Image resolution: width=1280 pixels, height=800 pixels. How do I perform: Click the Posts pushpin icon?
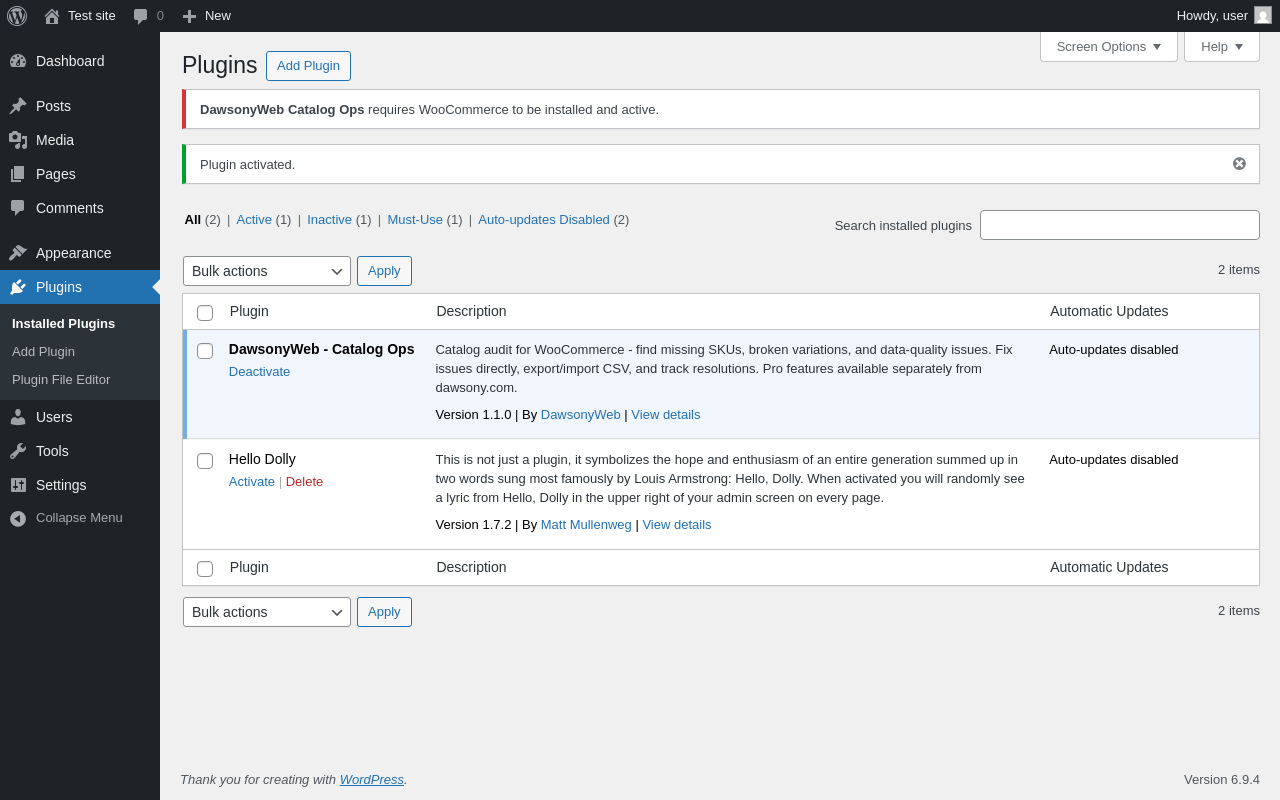(x=18, y=106)
